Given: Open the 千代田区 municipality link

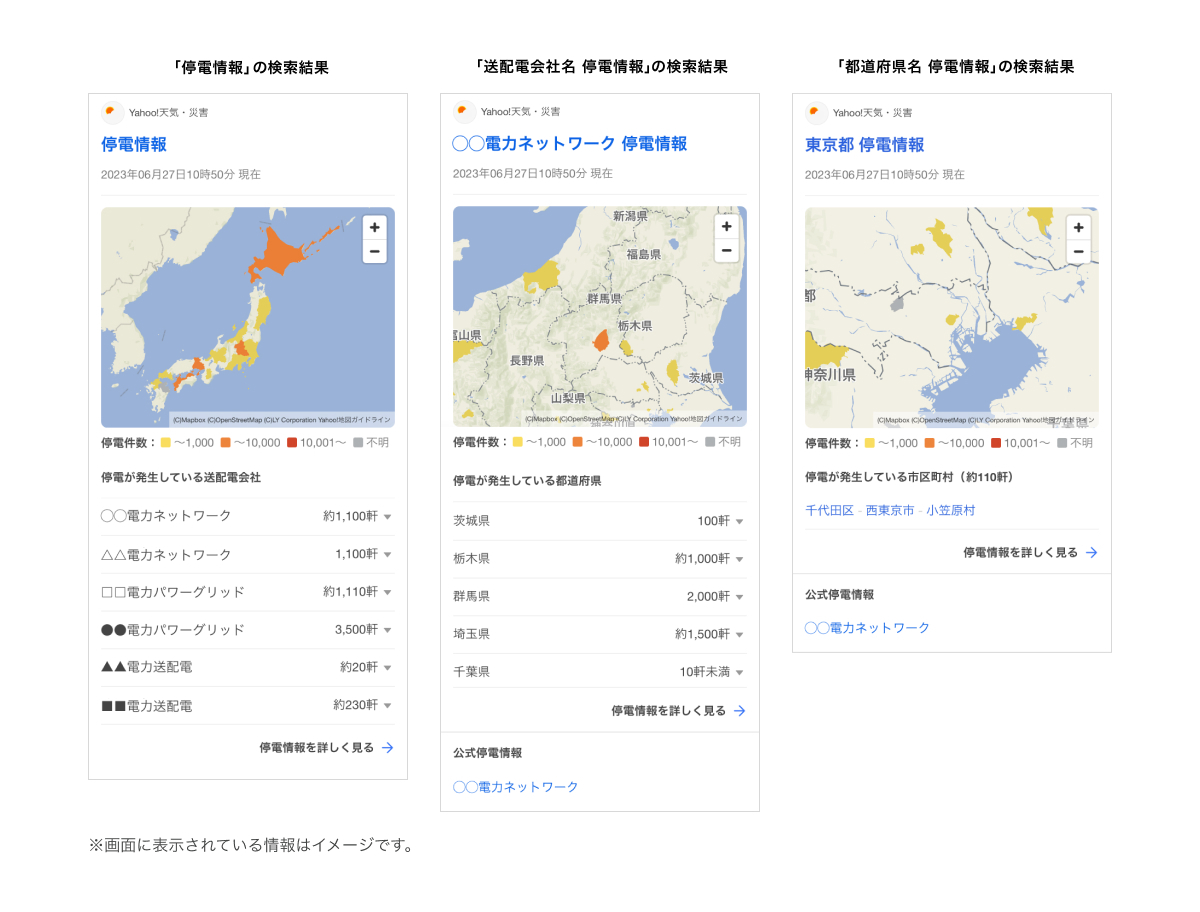Looking at the screenshot, I should (829, 510).
